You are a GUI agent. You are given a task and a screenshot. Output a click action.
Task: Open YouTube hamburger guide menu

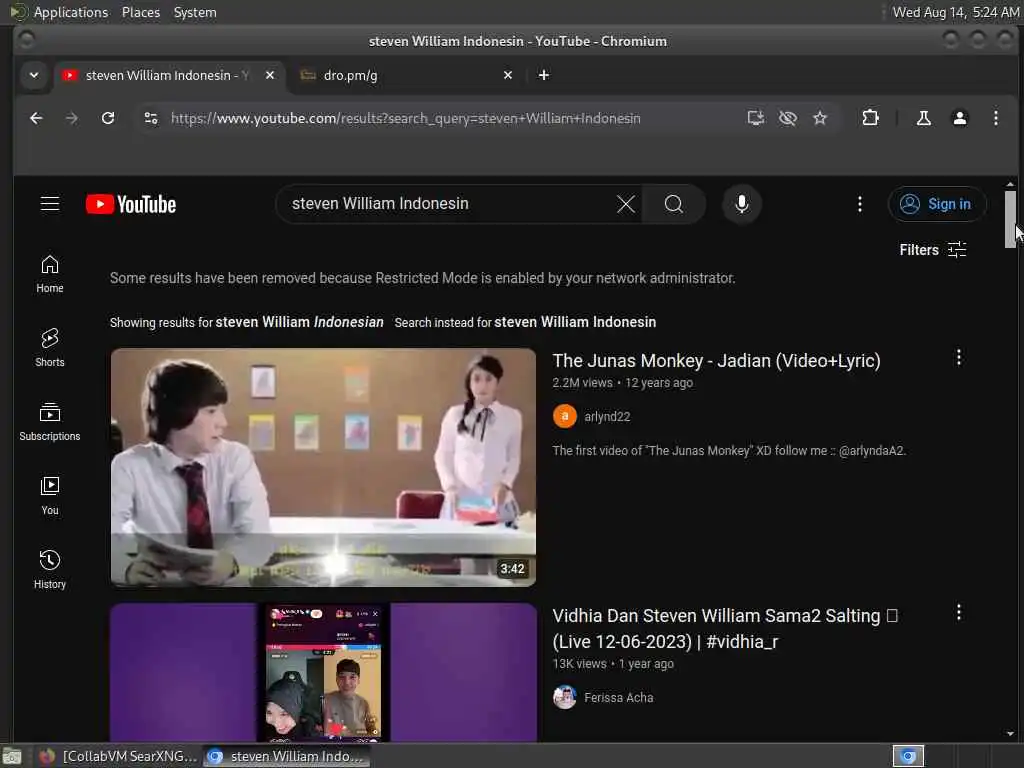pyautogui.click(x=50, y=204)
